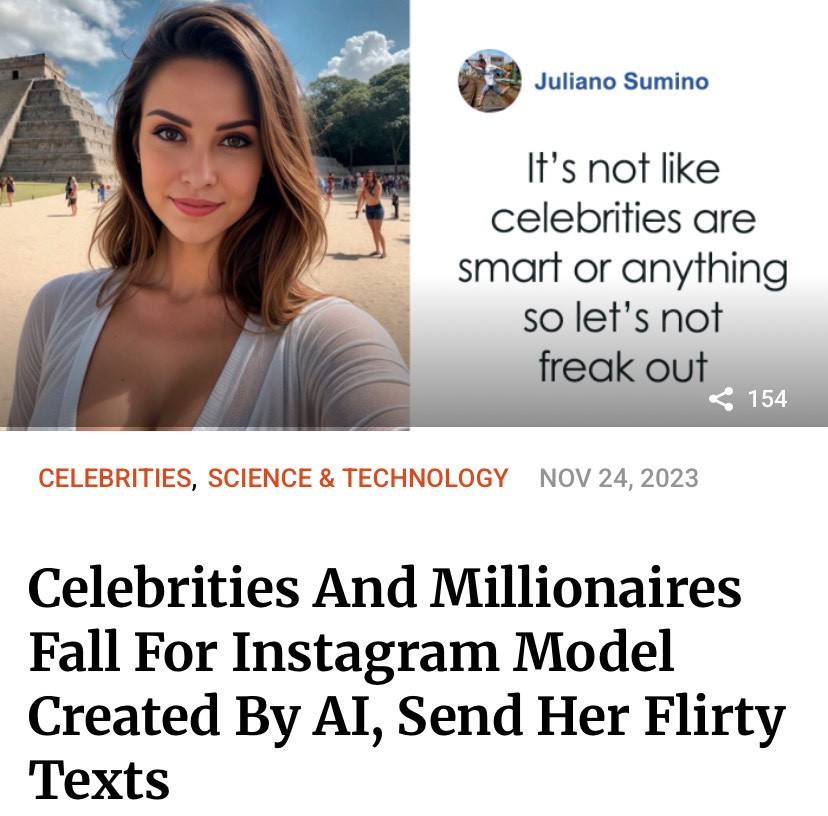
Task: Click the woman's face in the selfie photo
Action: click(x=201, y=153)
